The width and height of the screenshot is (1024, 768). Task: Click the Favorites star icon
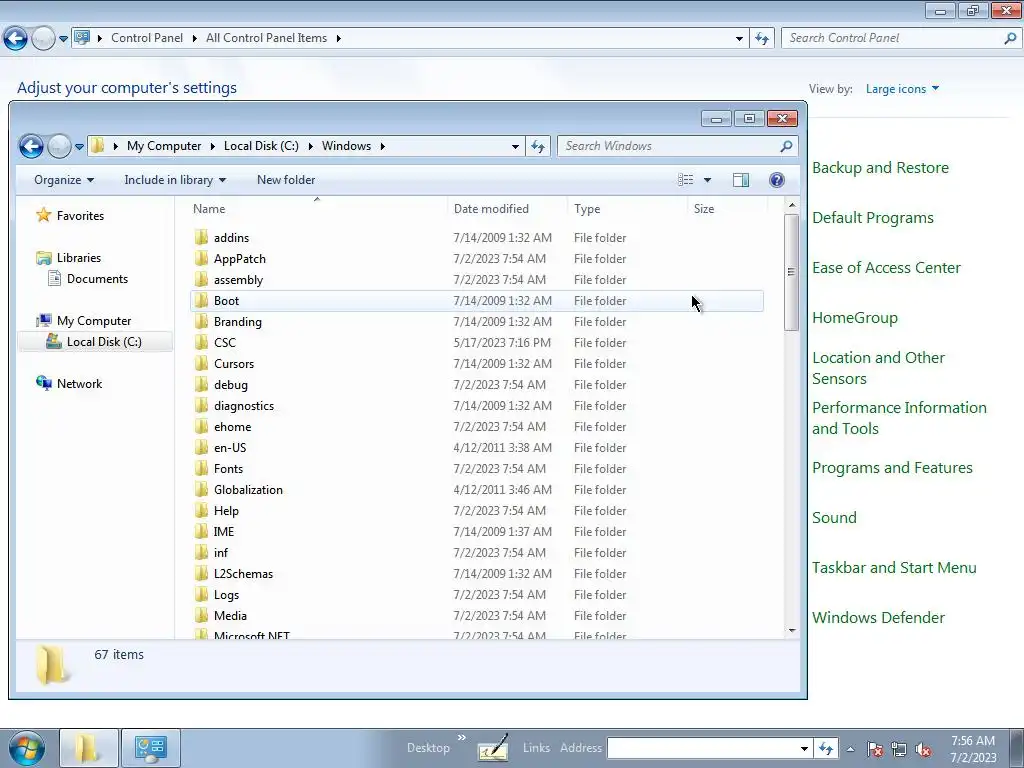[44, 215]
